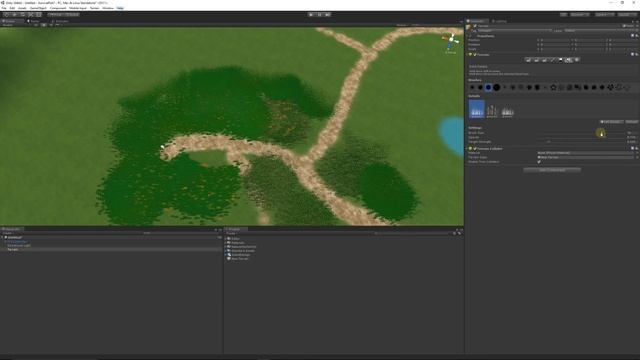Click the Edit Details button
Screen dimensions: 640x360
(x=611, y=122)
